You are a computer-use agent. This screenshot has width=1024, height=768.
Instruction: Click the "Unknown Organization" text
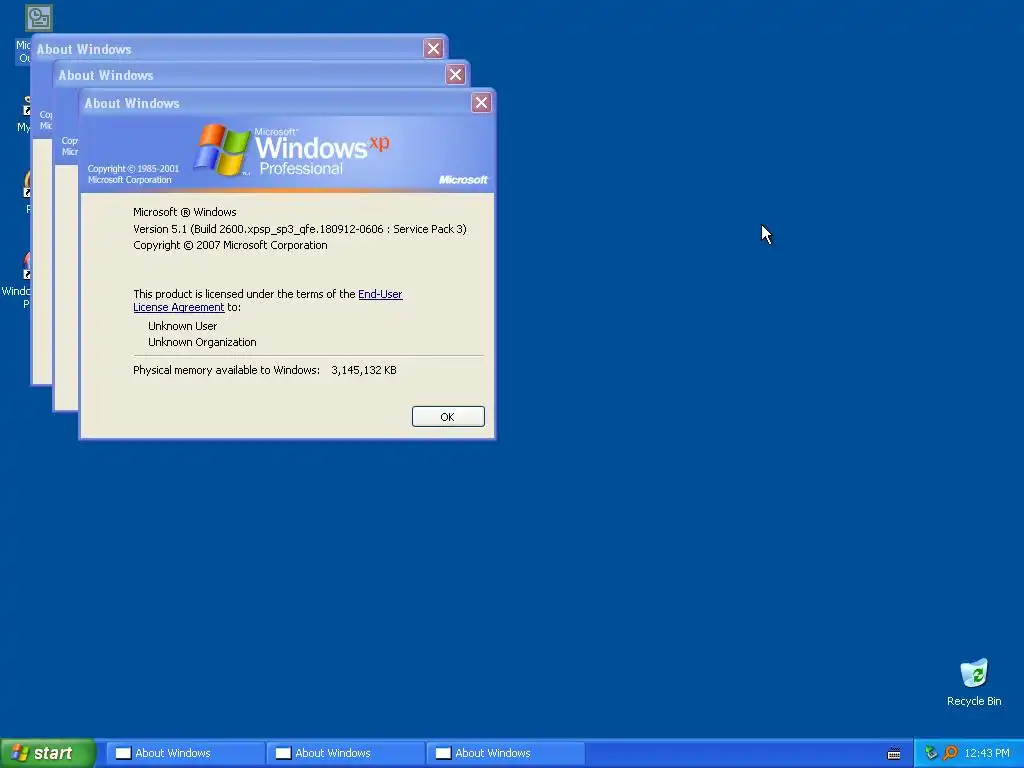(x=202, y=342)
